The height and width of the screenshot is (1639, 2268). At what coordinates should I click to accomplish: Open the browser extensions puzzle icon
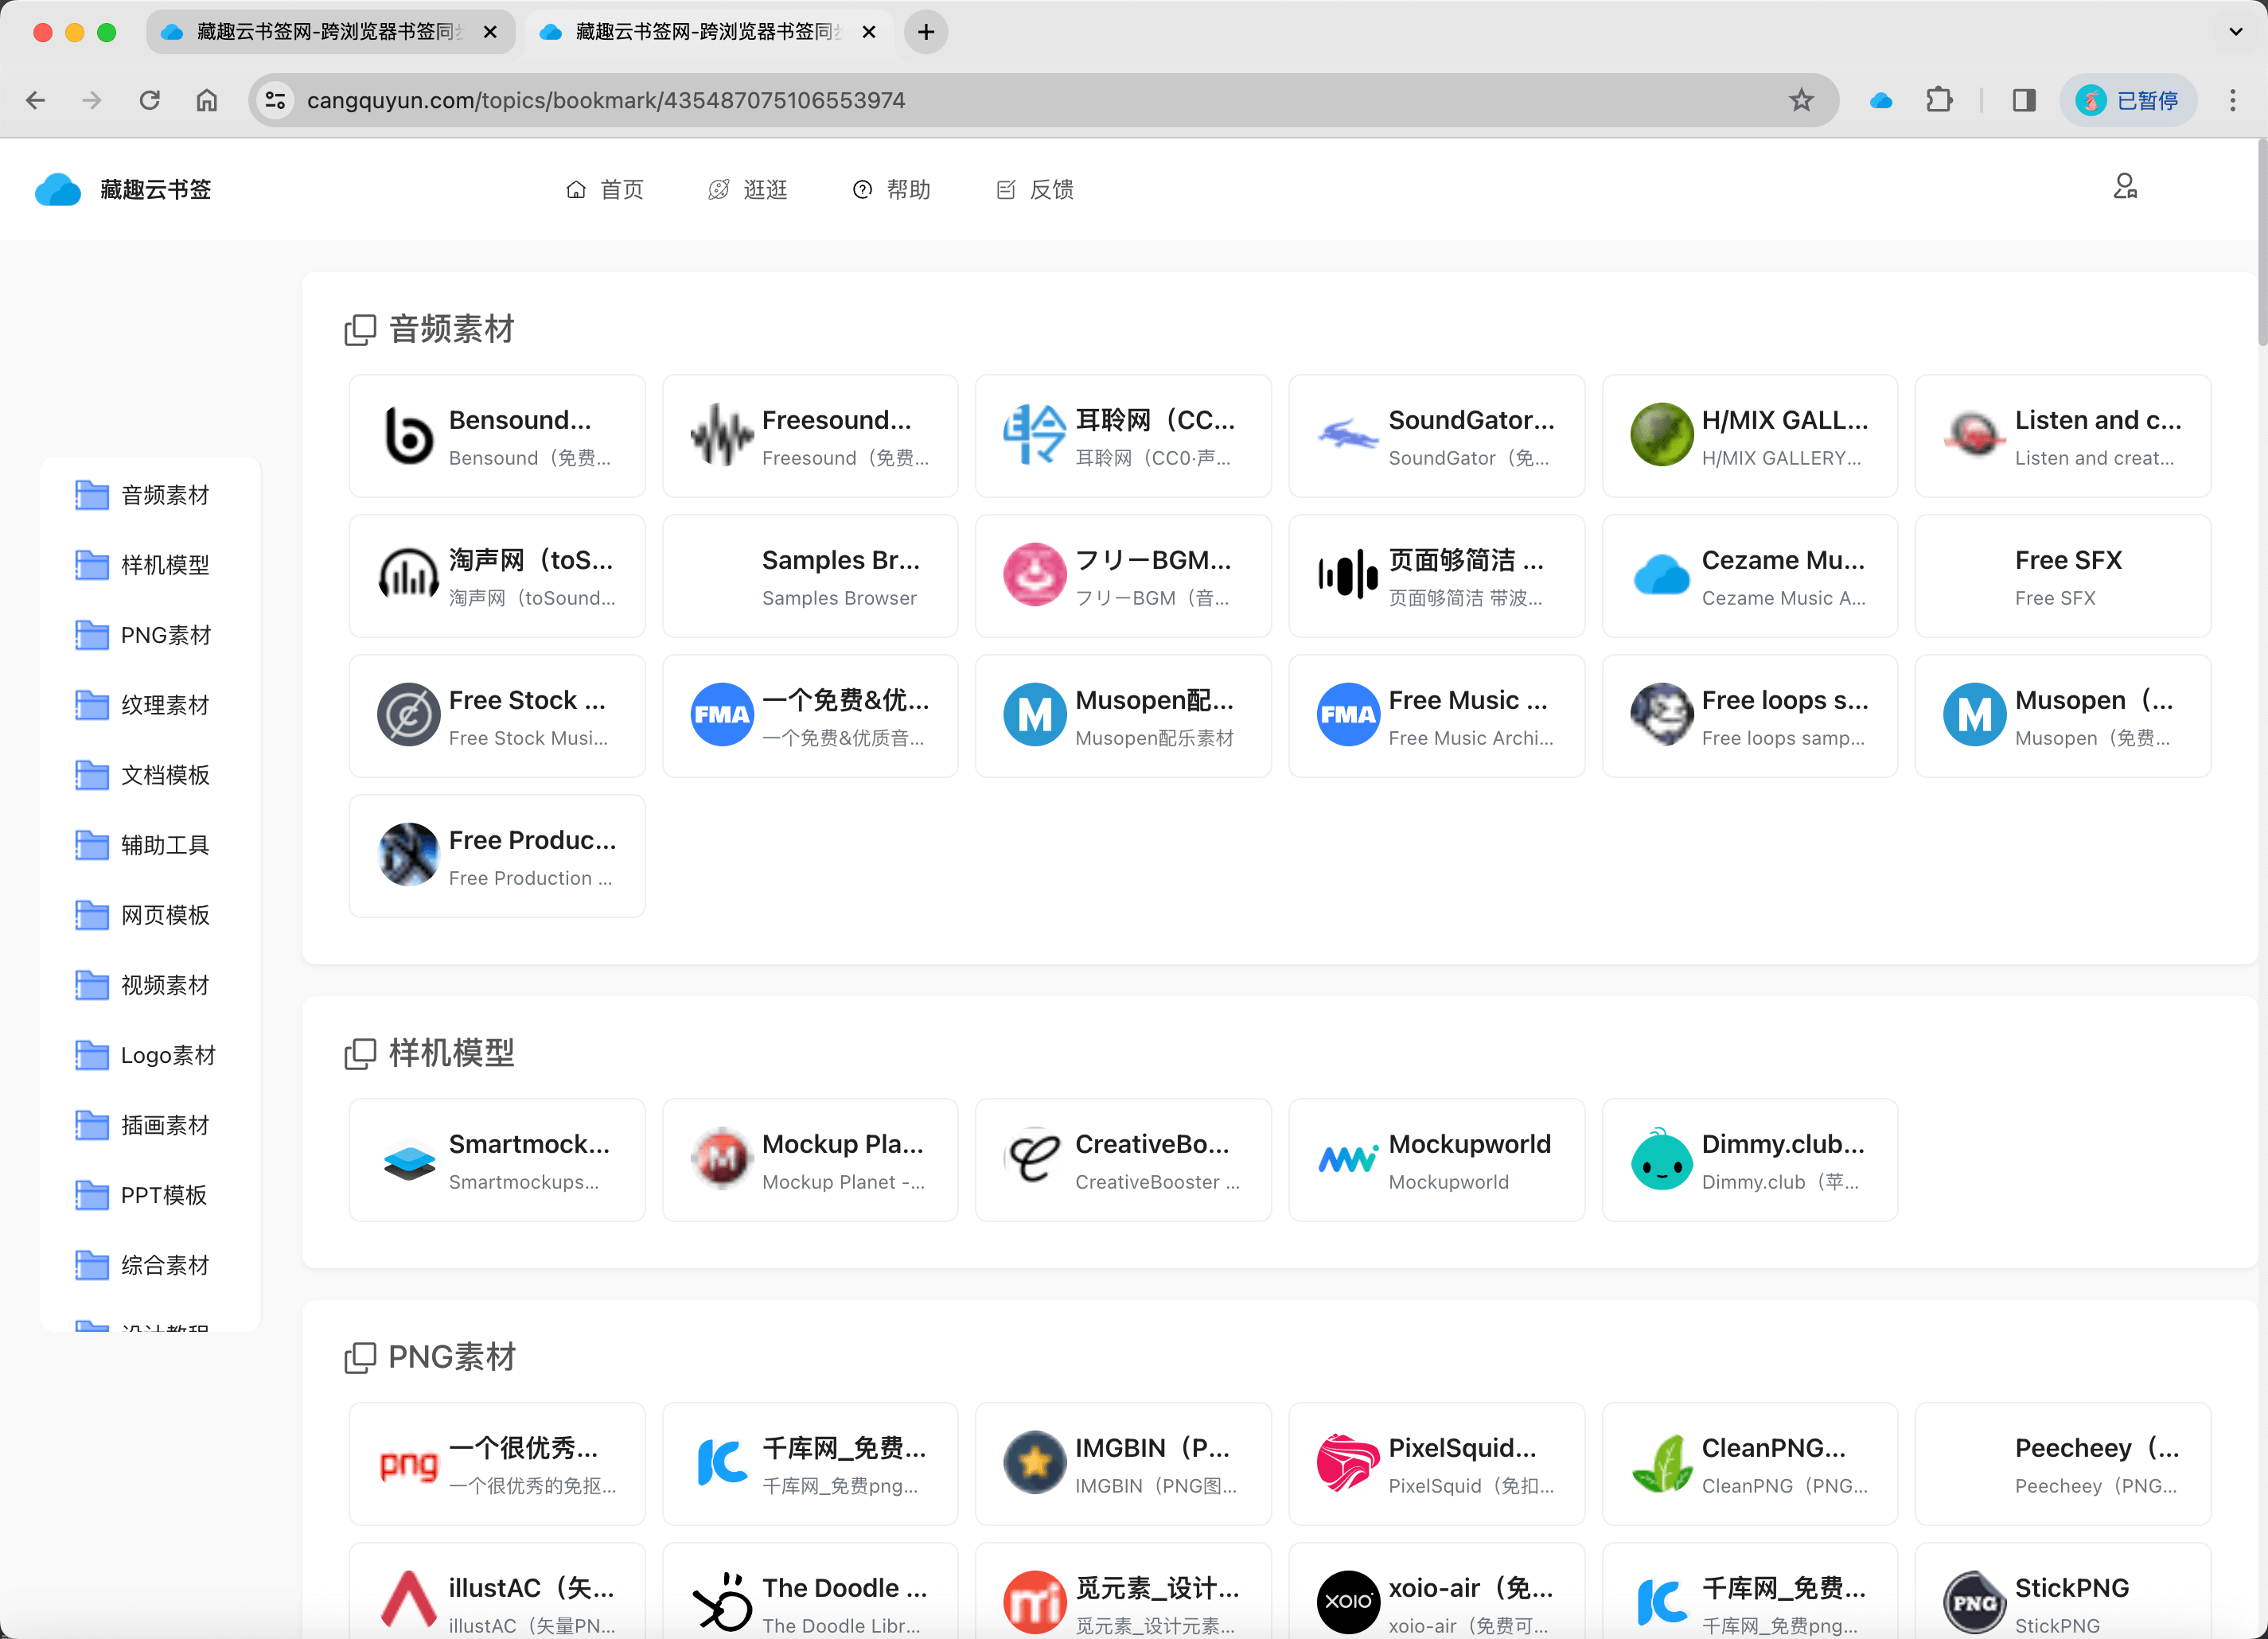pos(1941,100)
